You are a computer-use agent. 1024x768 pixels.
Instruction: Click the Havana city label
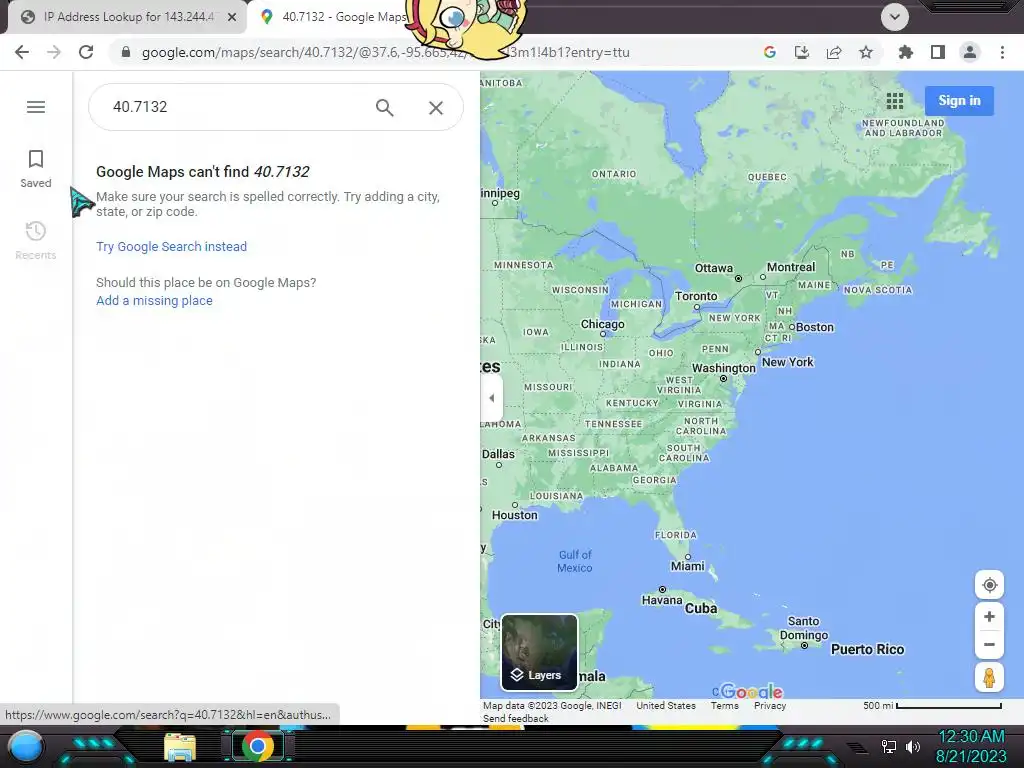(662, 600)
